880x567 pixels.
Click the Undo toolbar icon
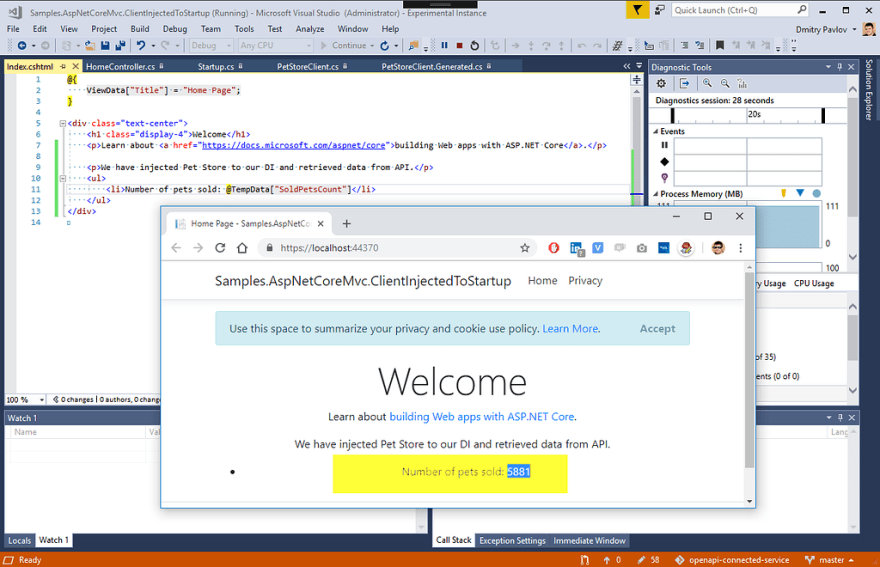point(141,45)
